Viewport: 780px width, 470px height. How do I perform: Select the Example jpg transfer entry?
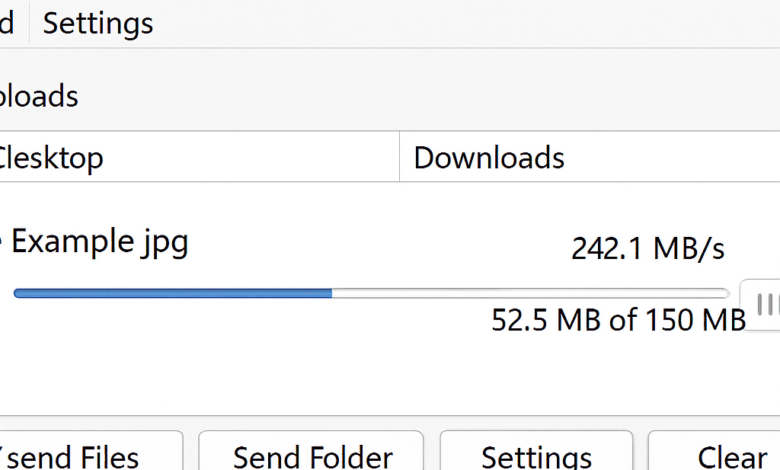(x=100, y=241)
